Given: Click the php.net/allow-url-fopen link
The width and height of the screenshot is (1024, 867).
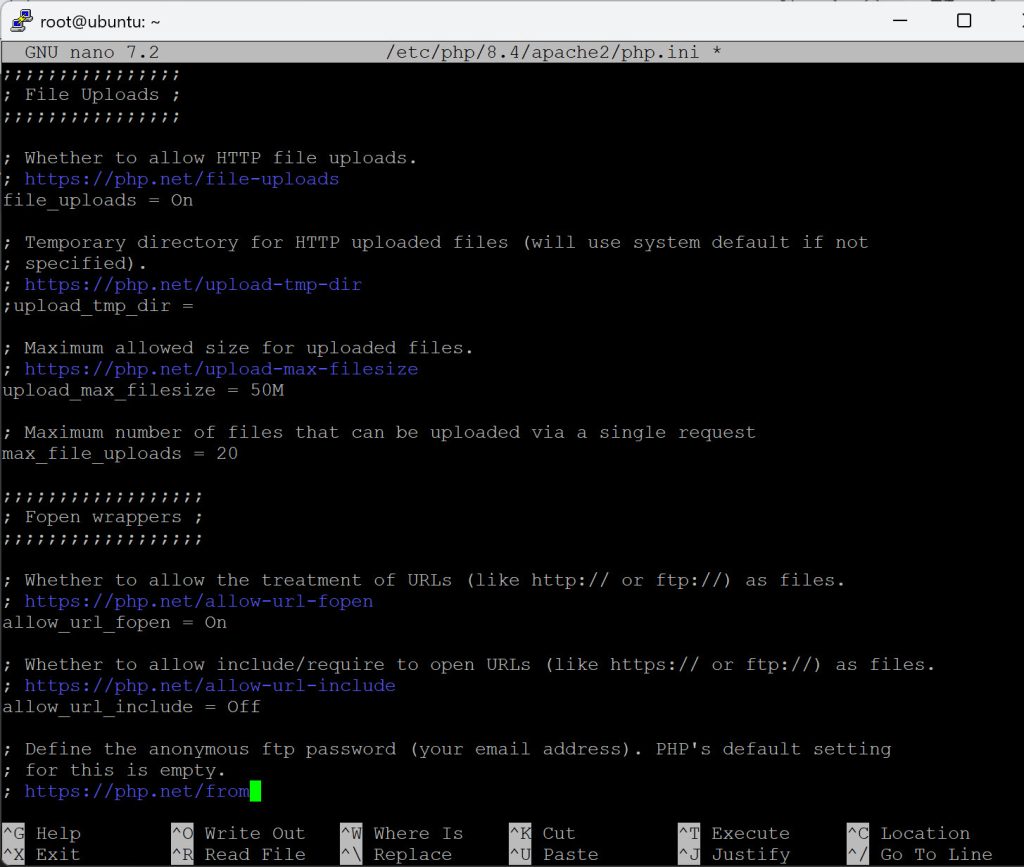Looking at the screenshot, I should (x=198, y=601).
